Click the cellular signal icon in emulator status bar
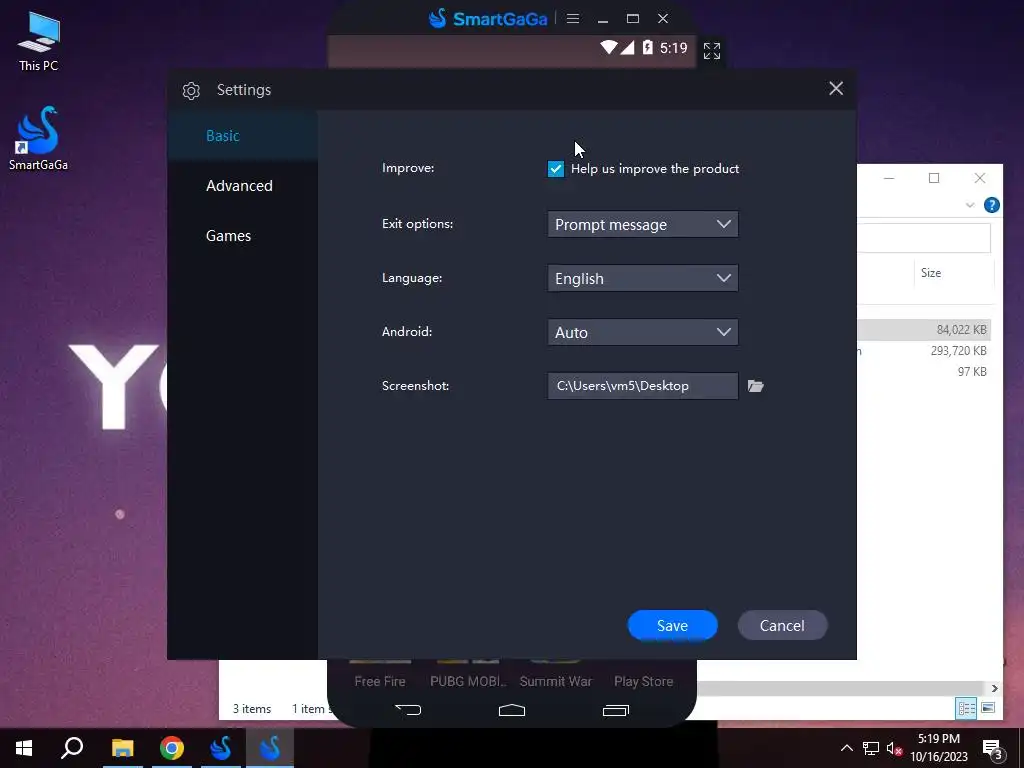The image size is (1024, 768). [628, 47]
